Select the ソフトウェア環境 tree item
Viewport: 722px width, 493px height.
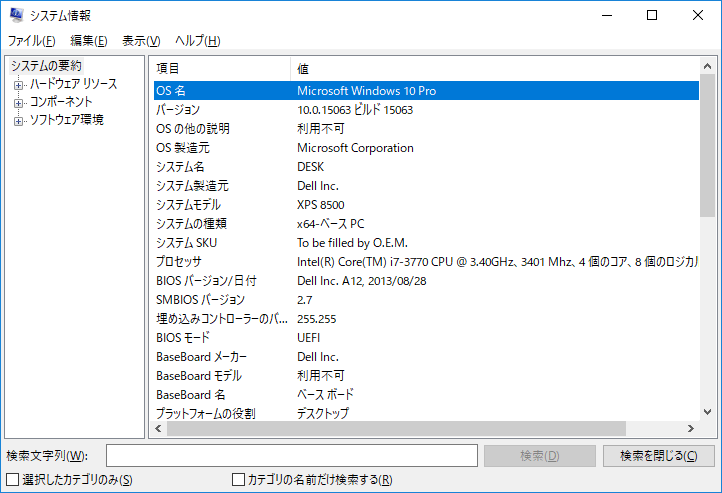pyautogui.click(x=67, y=120)
